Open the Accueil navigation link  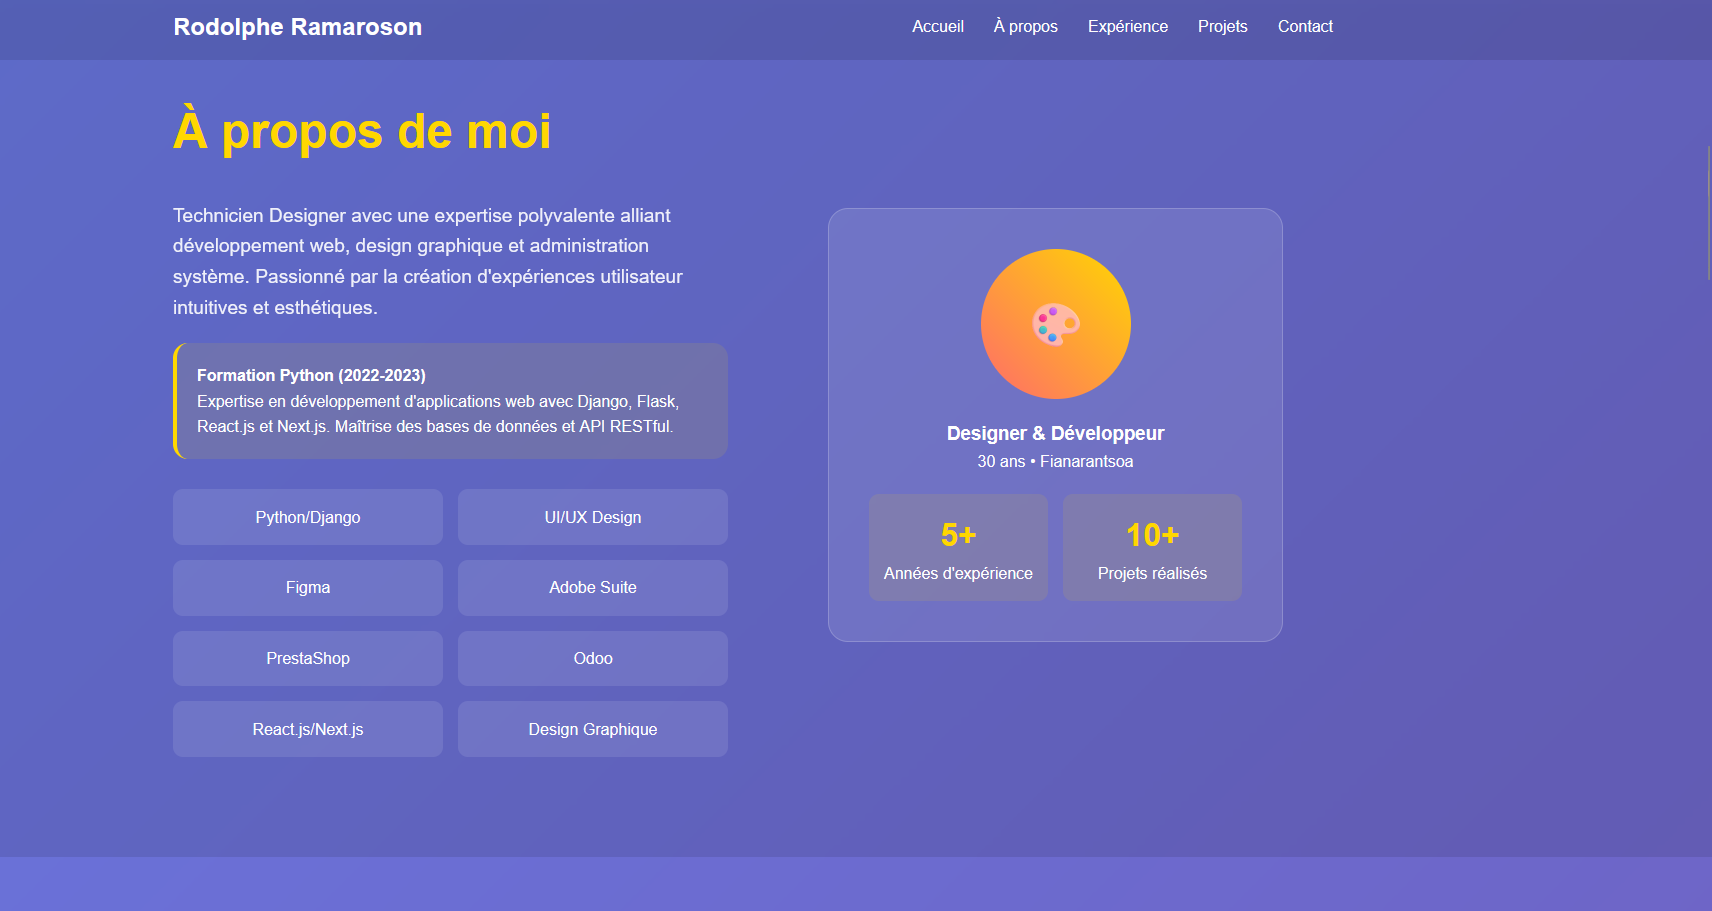pos(937,27)
